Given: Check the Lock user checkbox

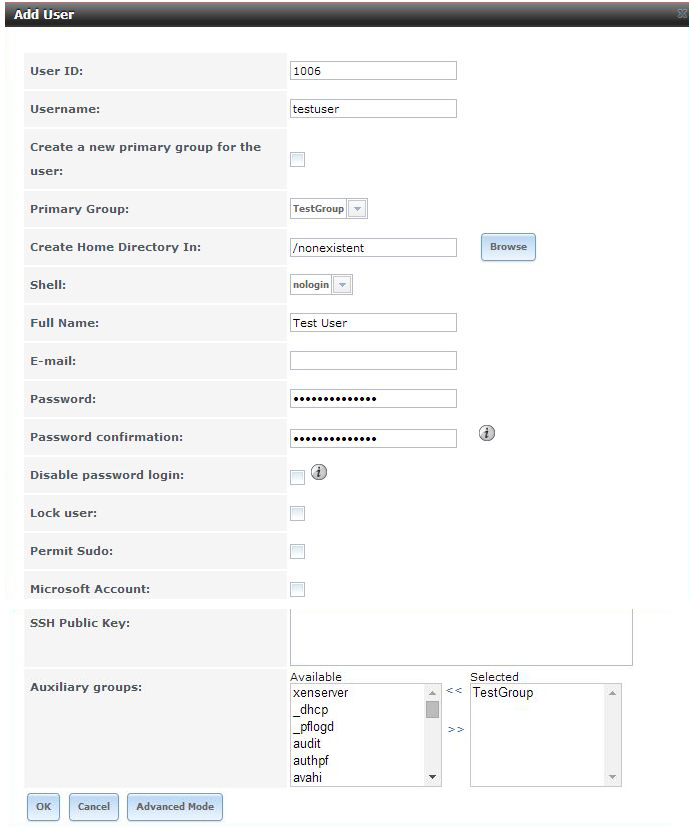Looking at the screenshot, I should click(297, 514).
